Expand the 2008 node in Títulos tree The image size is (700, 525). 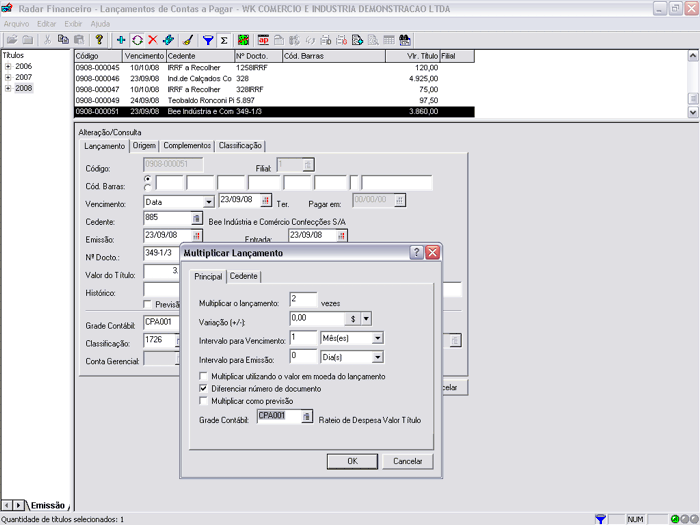pyautogui.click(x=8, y=89)
